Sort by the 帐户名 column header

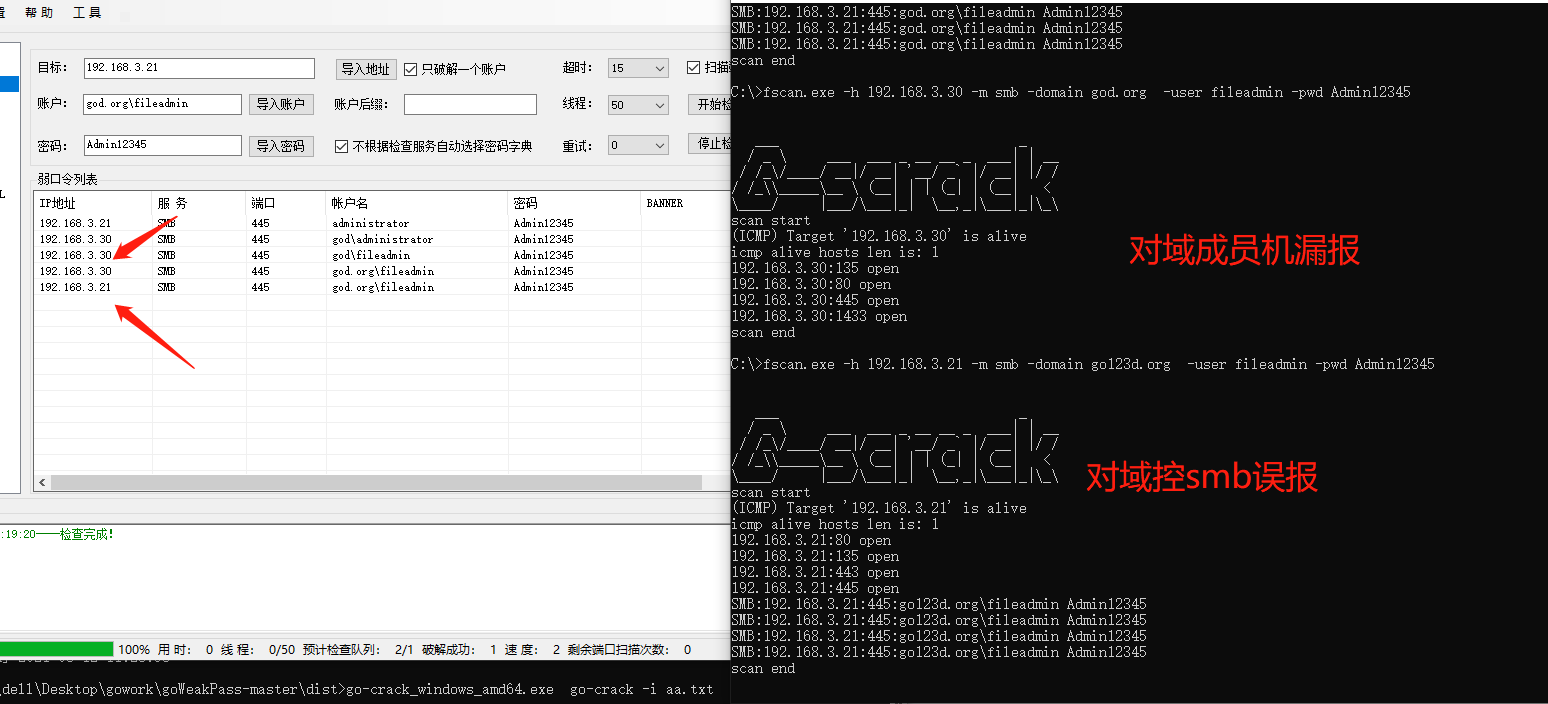pyautogui.click(x=418, y=203)
